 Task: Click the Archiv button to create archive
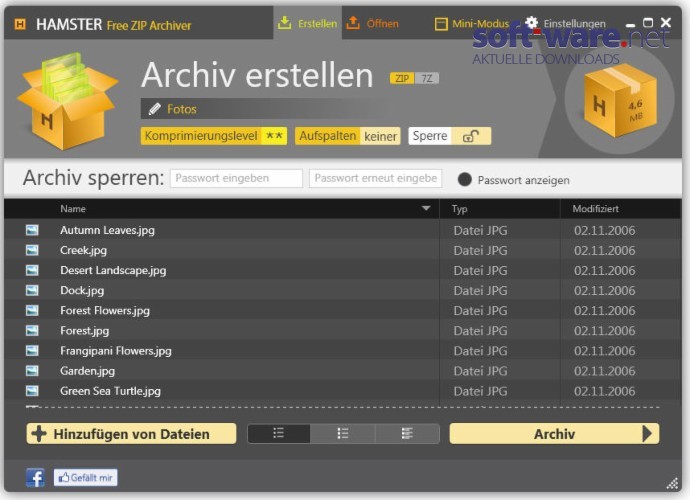click(554, 434)
